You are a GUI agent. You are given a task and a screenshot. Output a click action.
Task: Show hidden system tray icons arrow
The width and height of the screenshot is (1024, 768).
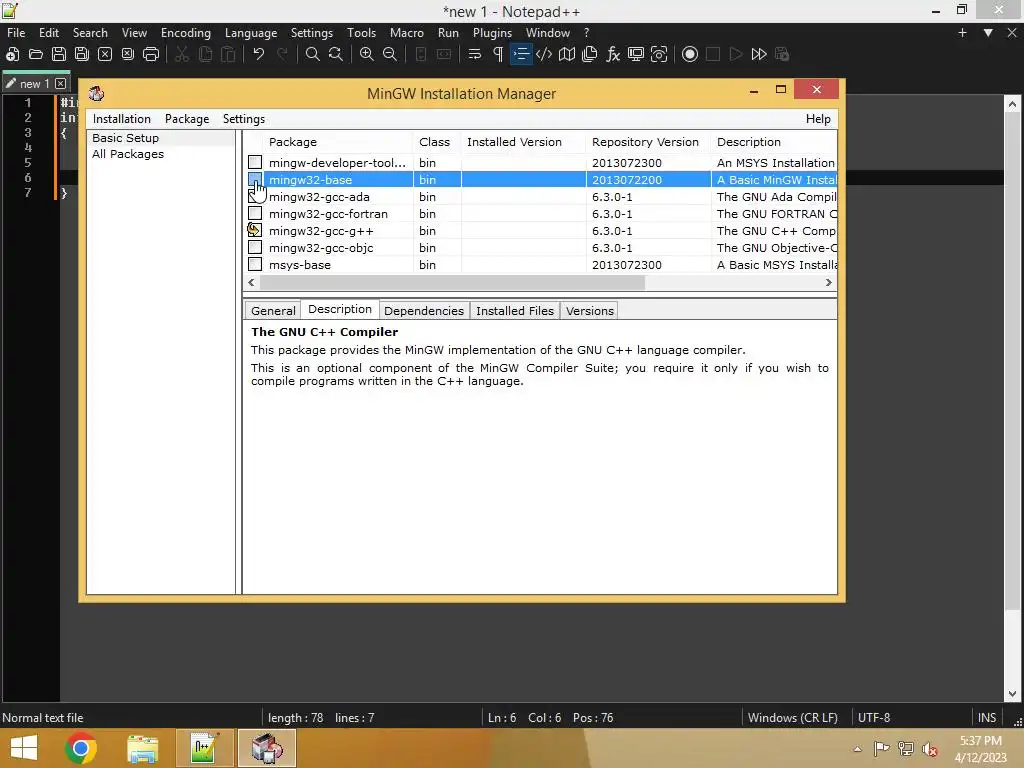[x=857, y=749]
